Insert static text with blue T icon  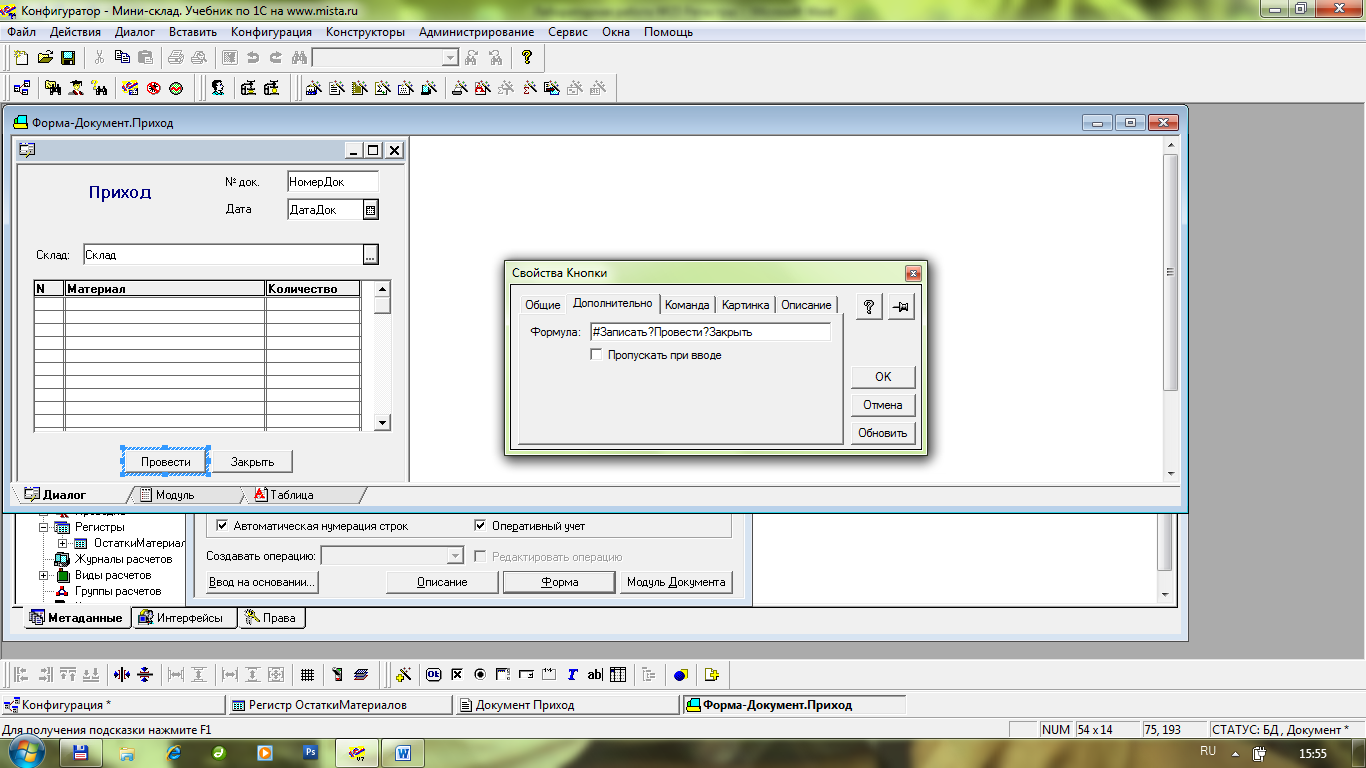(572, 675)
